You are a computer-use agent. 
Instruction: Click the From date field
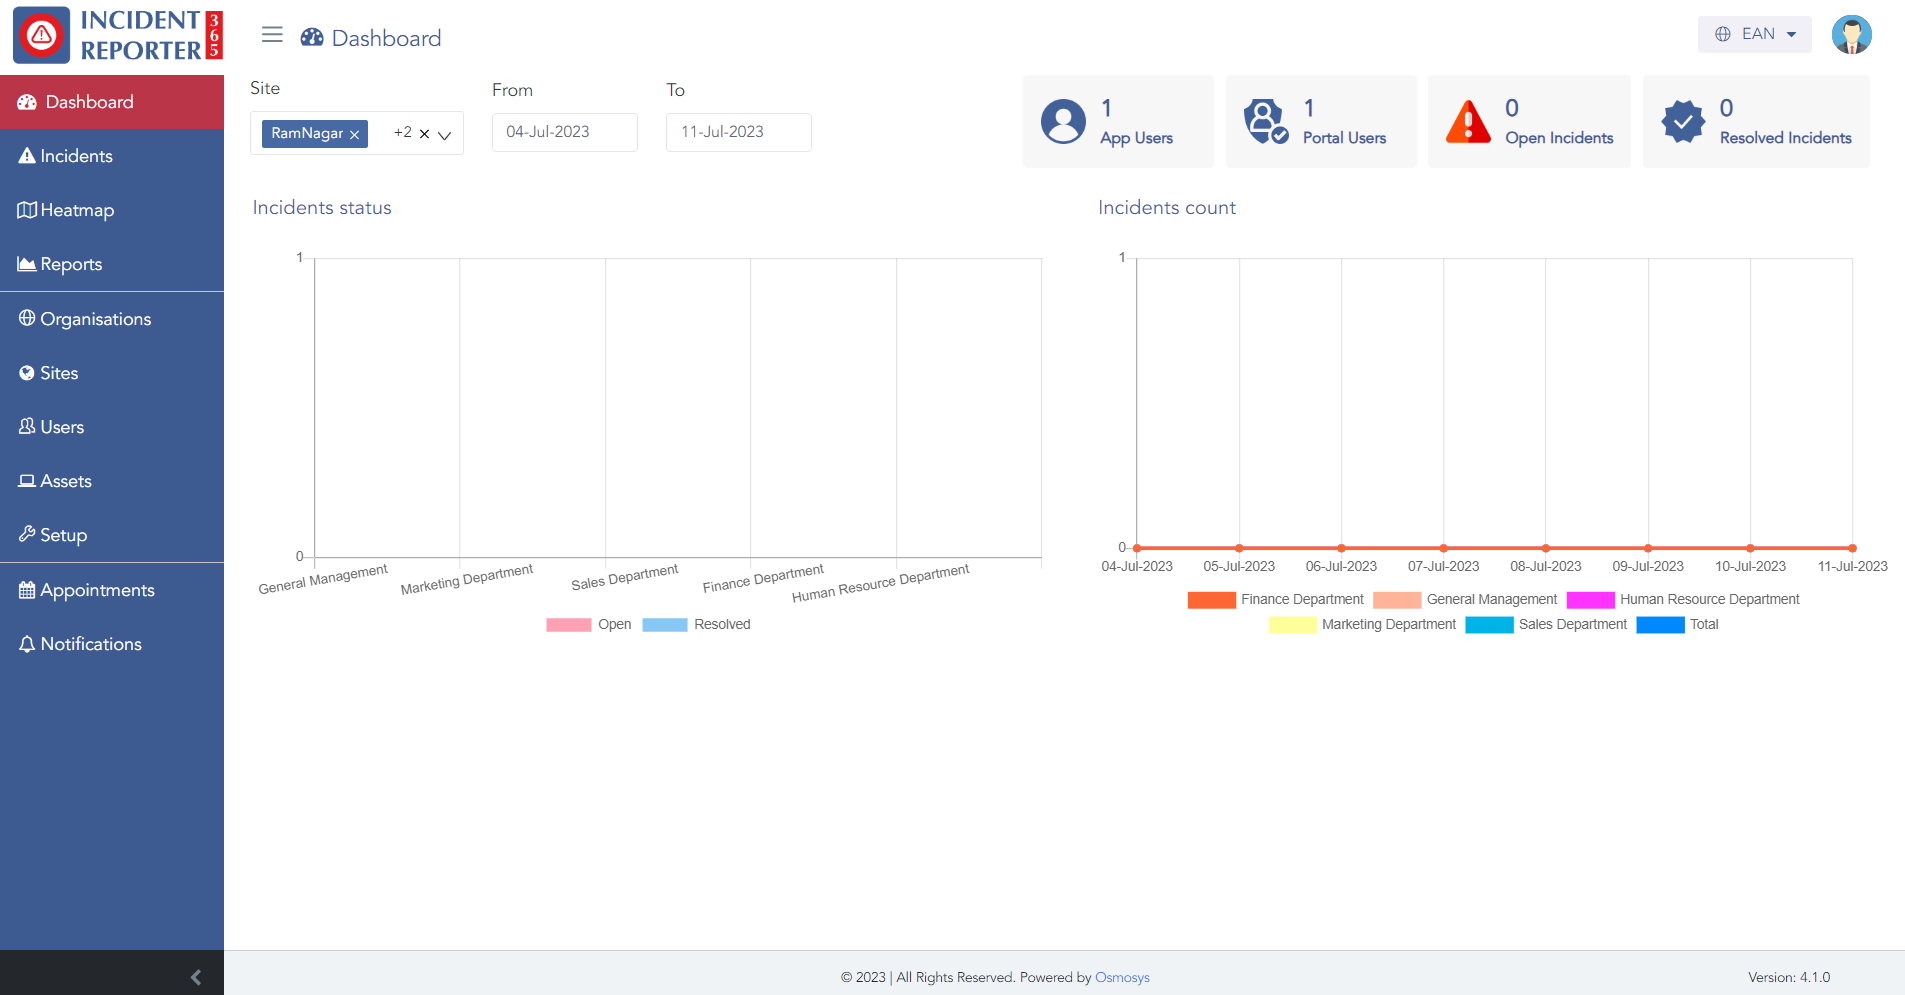pos(564,132)
